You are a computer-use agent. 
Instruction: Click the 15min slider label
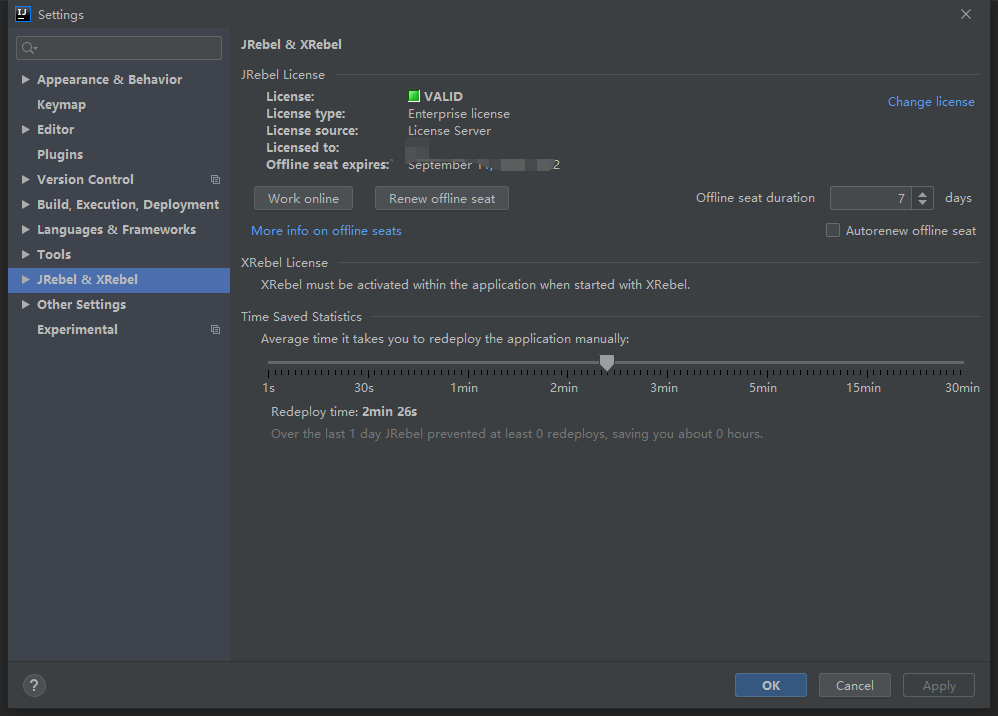(x=863, y=388)
